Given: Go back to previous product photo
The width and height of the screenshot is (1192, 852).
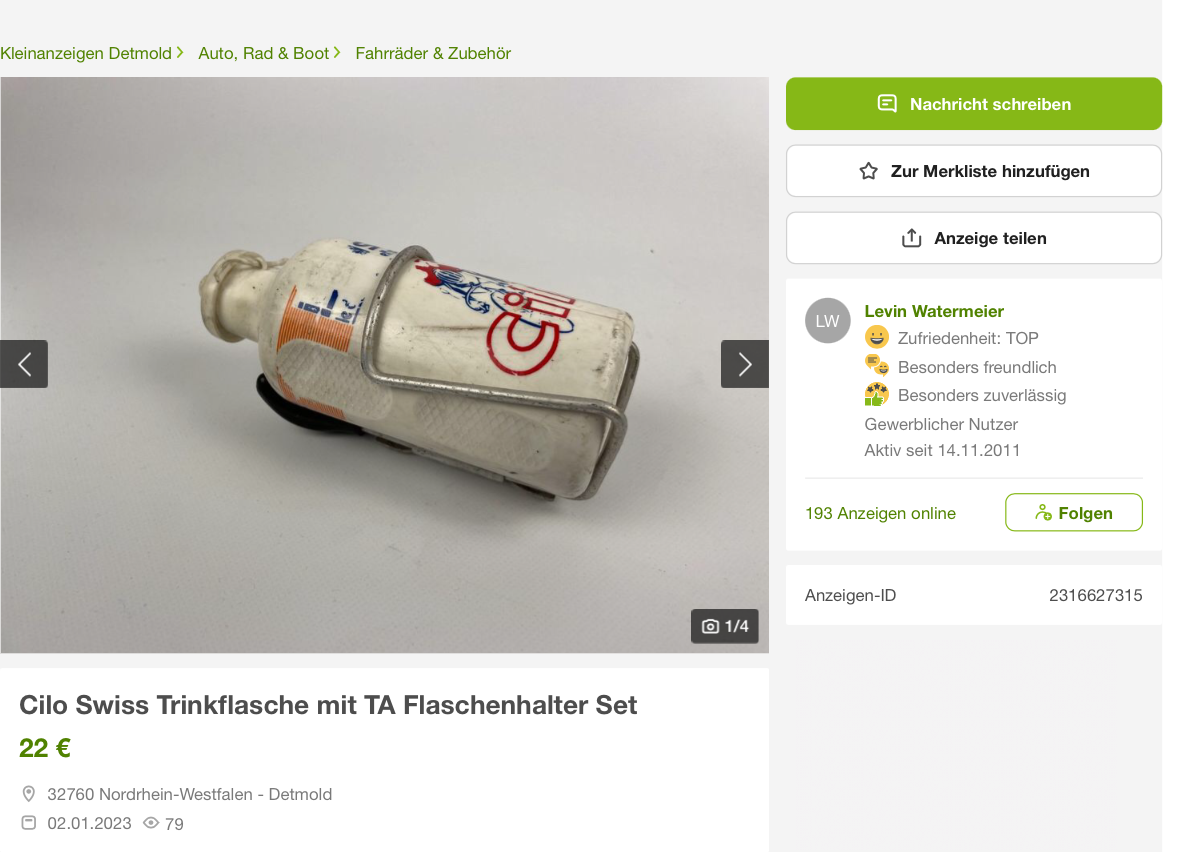Looking at the screenshot, I should [x=24, y=364].
